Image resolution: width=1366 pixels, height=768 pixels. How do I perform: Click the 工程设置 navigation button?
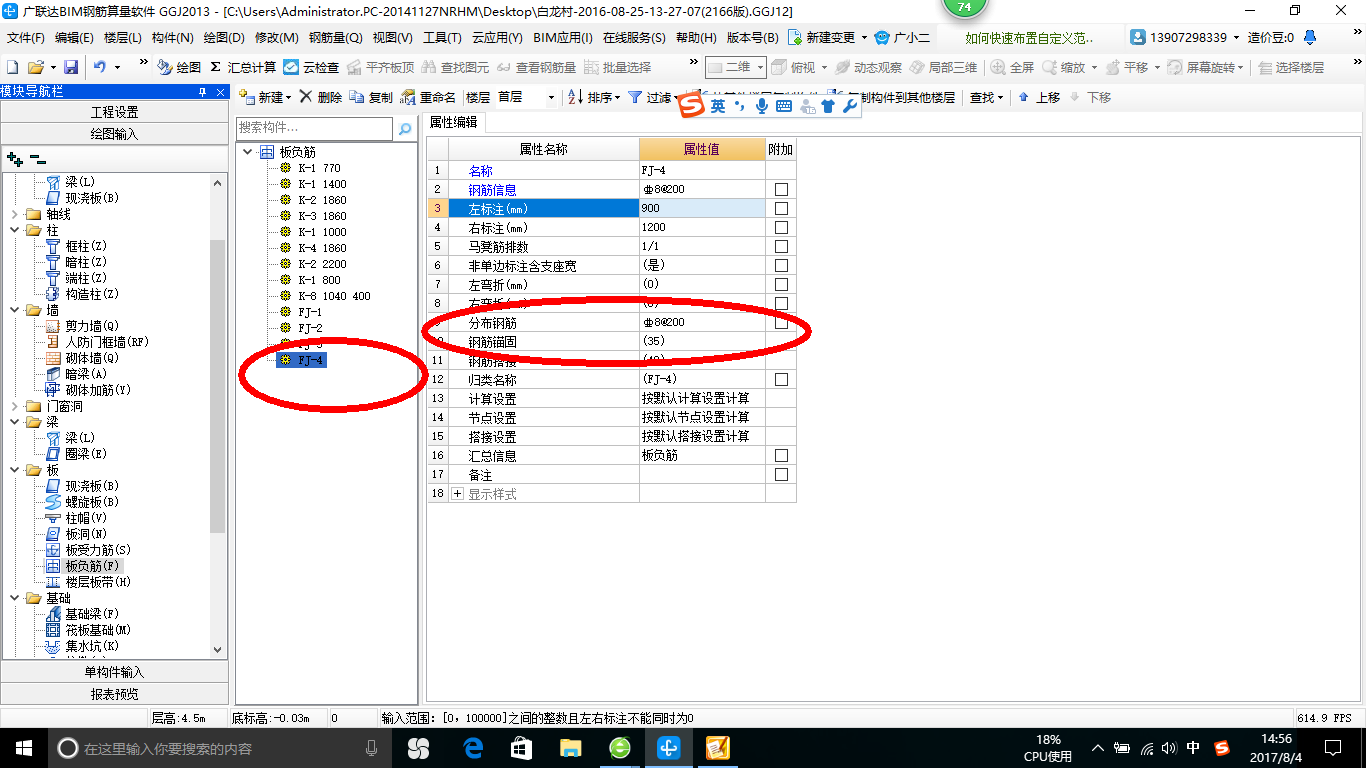[114, 112]
